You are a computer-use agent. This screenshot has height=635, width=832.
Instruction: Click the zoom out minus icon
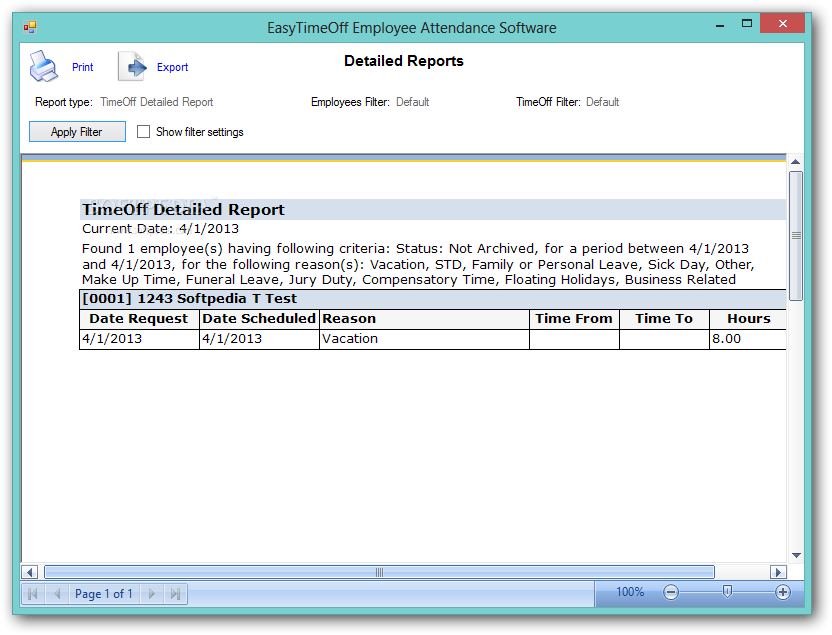pos(671,592)
